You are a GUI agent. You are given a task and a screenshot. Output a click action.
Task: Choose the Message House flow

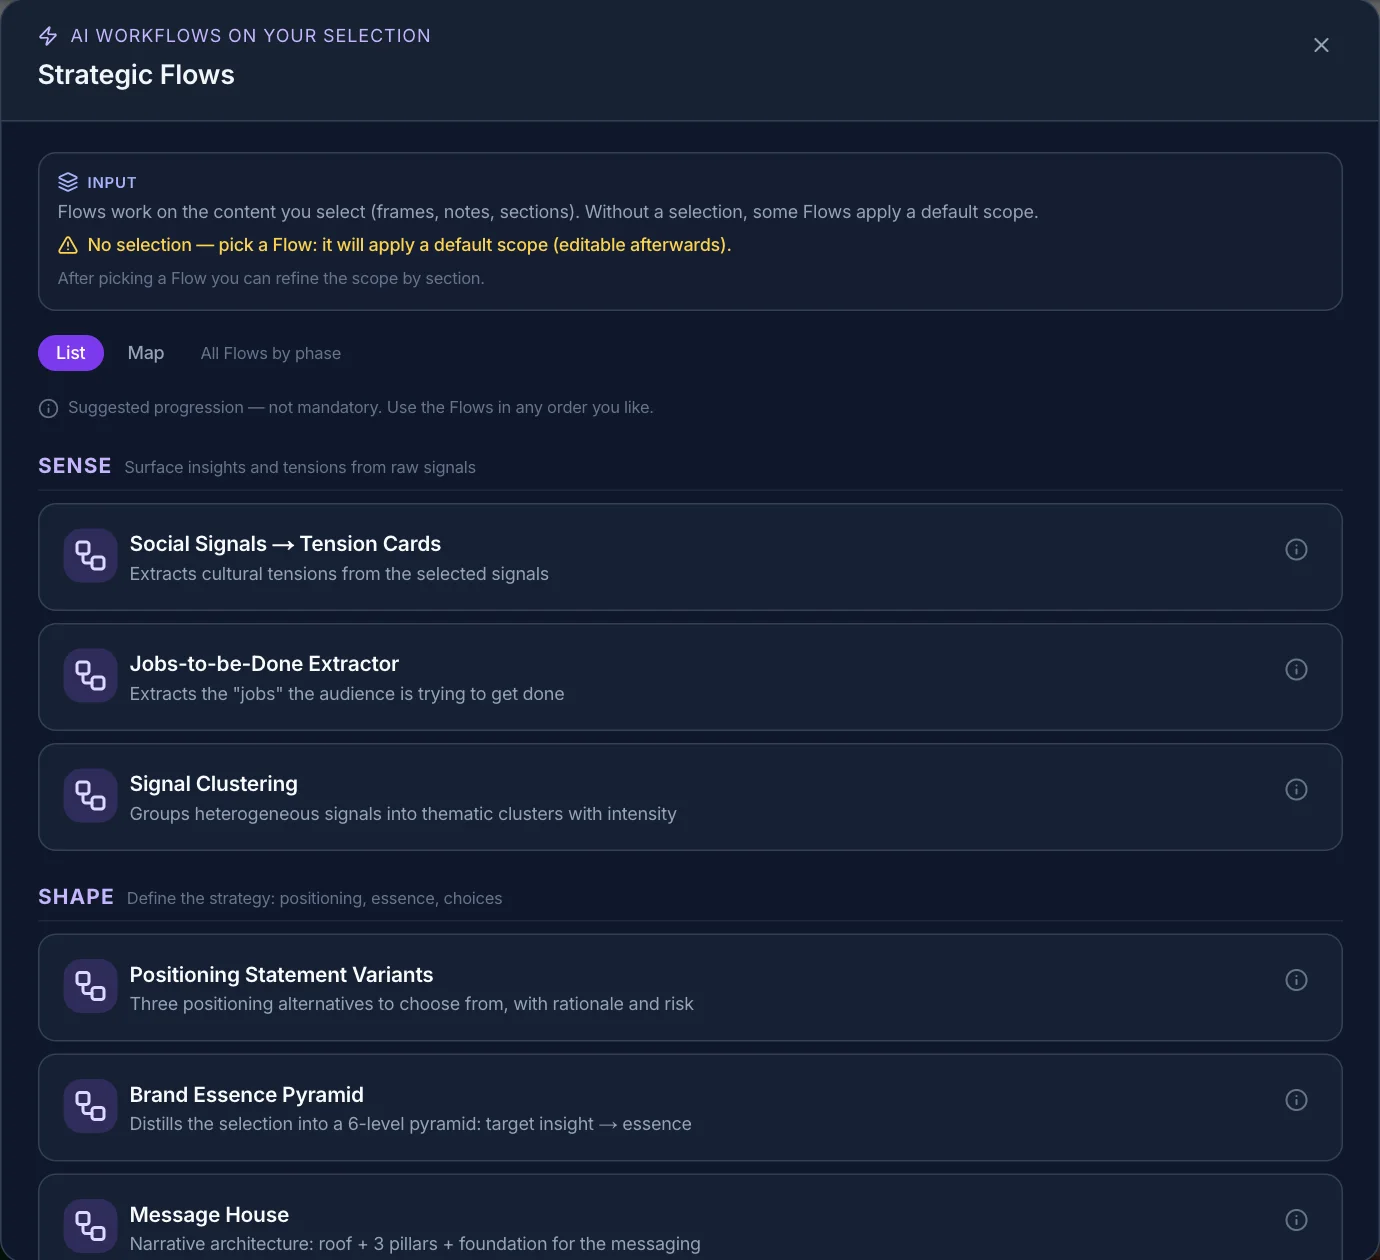[x=690, y=1218]
